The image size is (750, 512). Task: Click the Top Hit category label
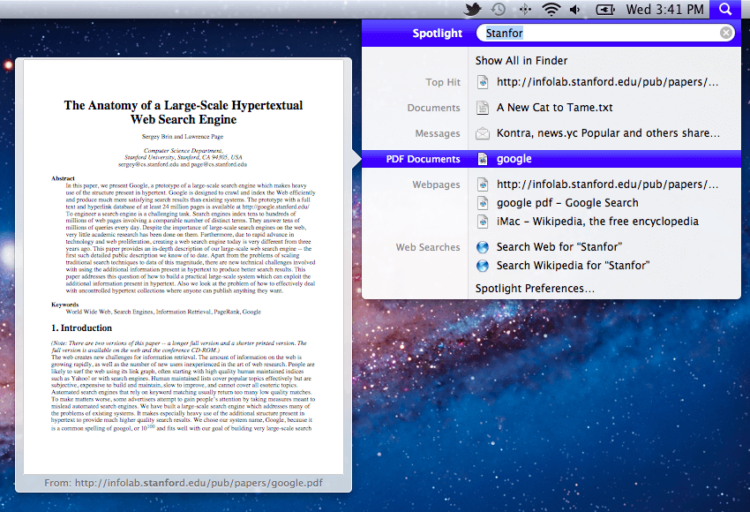tap(443, 82)
